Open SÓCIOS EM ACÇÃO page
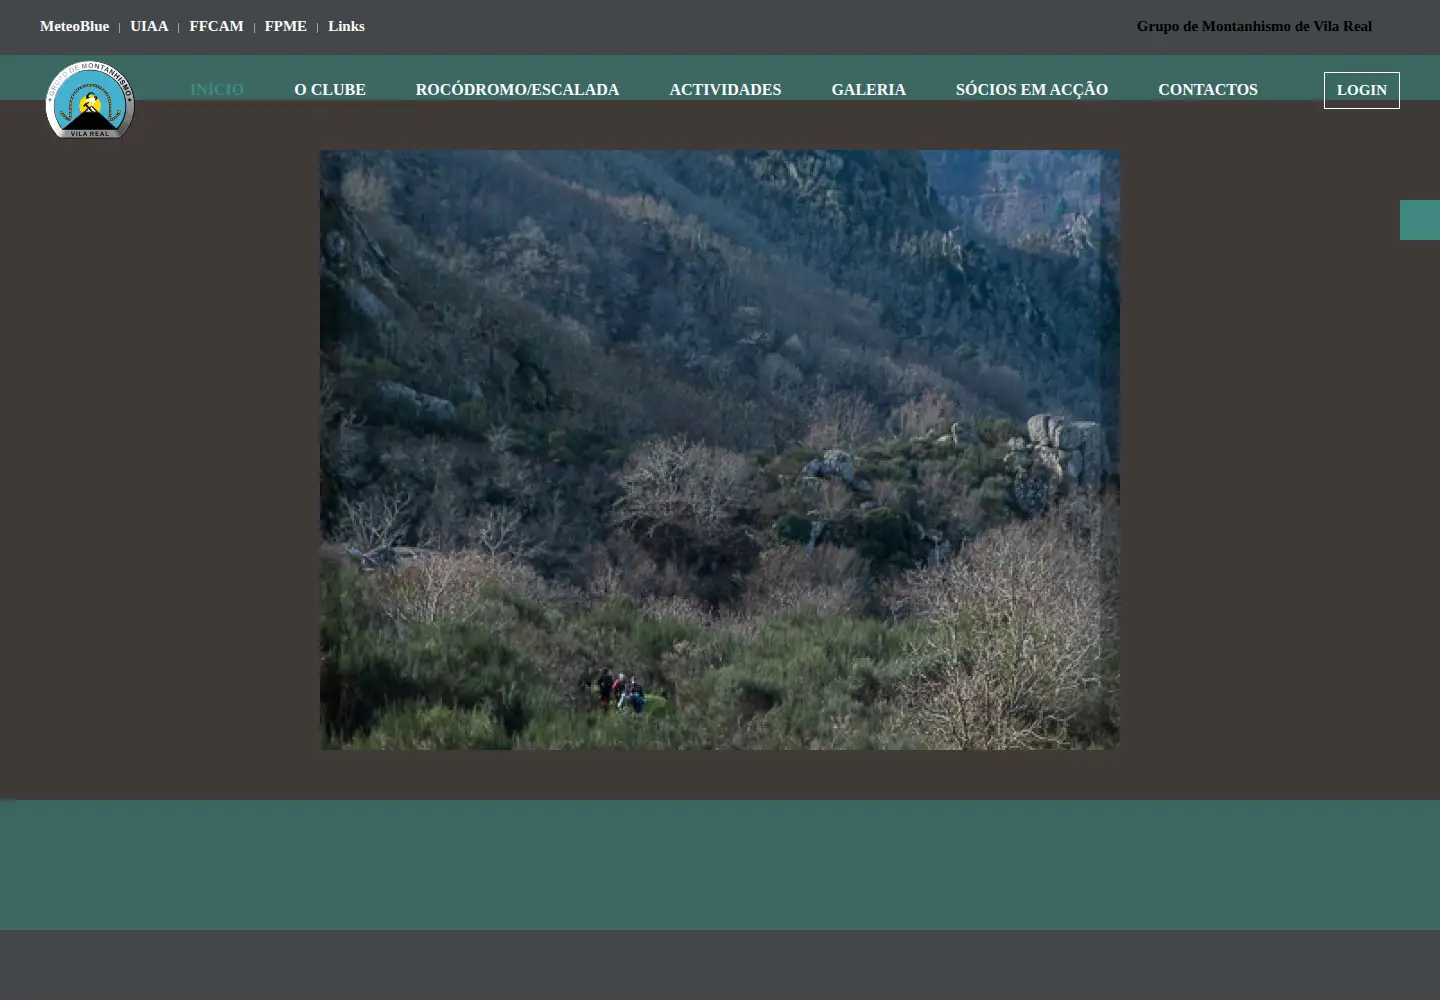This screenshot has height=1000, width=1440. click(x=1032, y=90)
